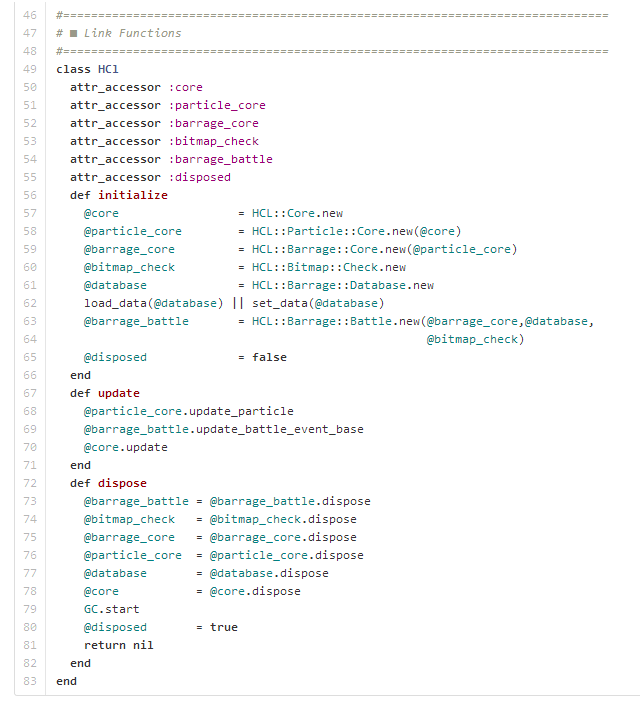Click the 'GC.start' statement
Image resolution: width=640 pixels, height=704 pixels.
click(x=112, y=609)
